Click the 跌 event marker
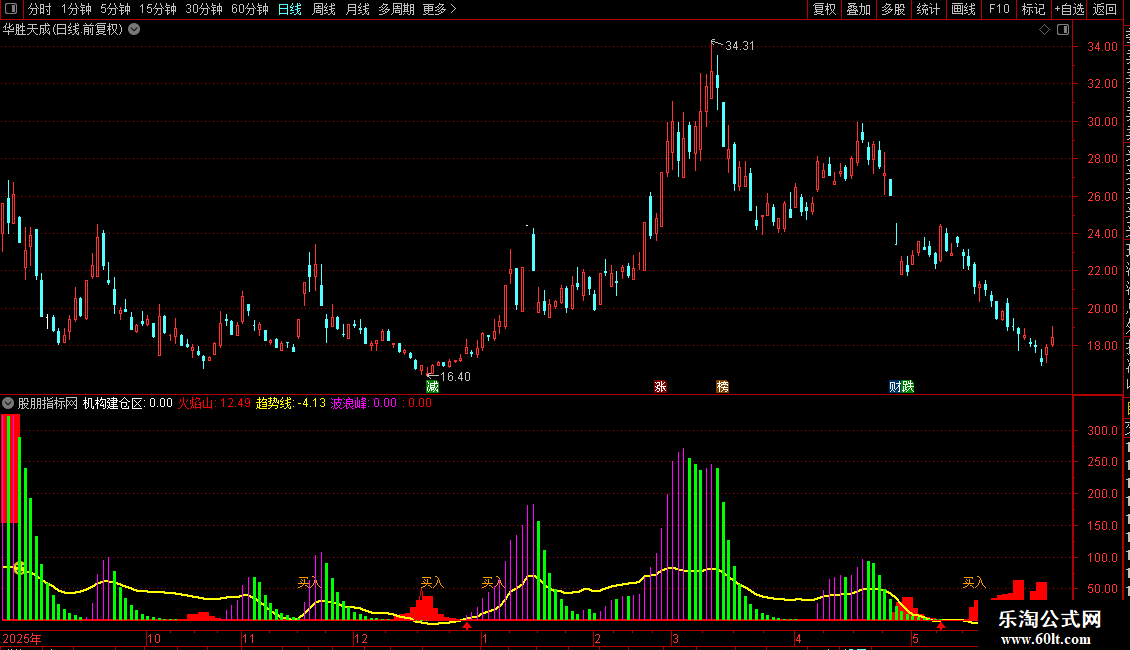This screenshot has width=1130, height=650. pos(908,387)
